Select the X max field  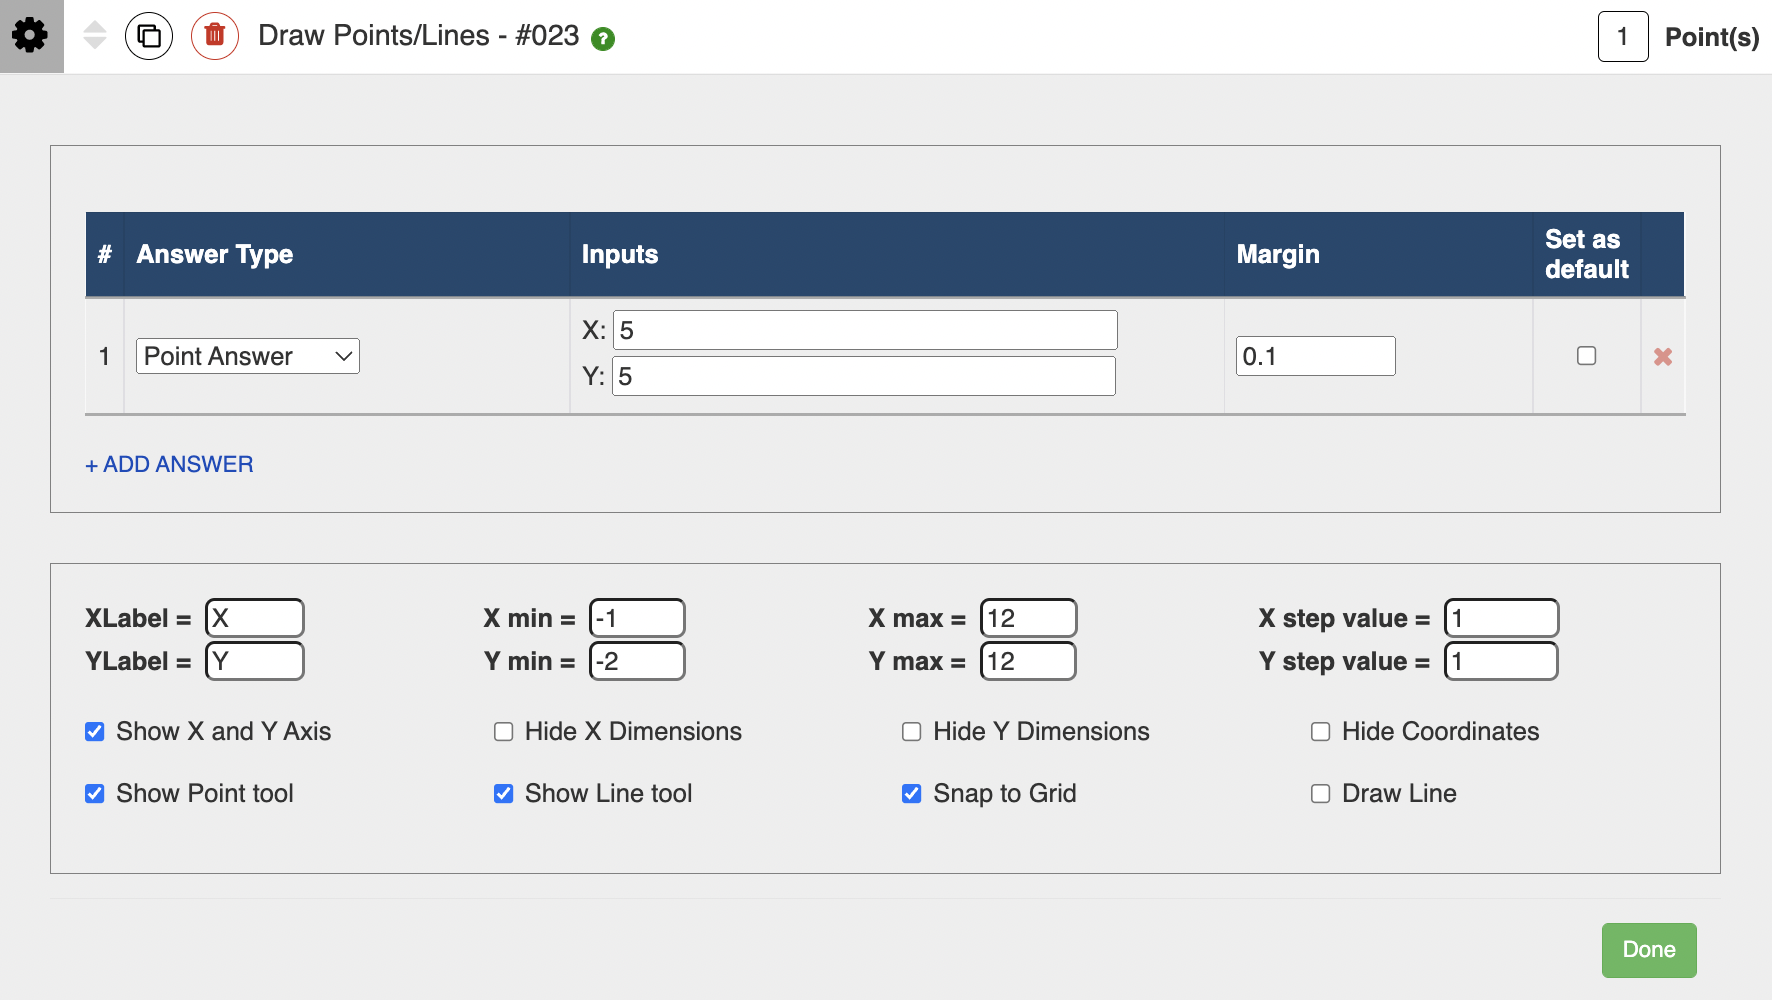[1028, 618]
